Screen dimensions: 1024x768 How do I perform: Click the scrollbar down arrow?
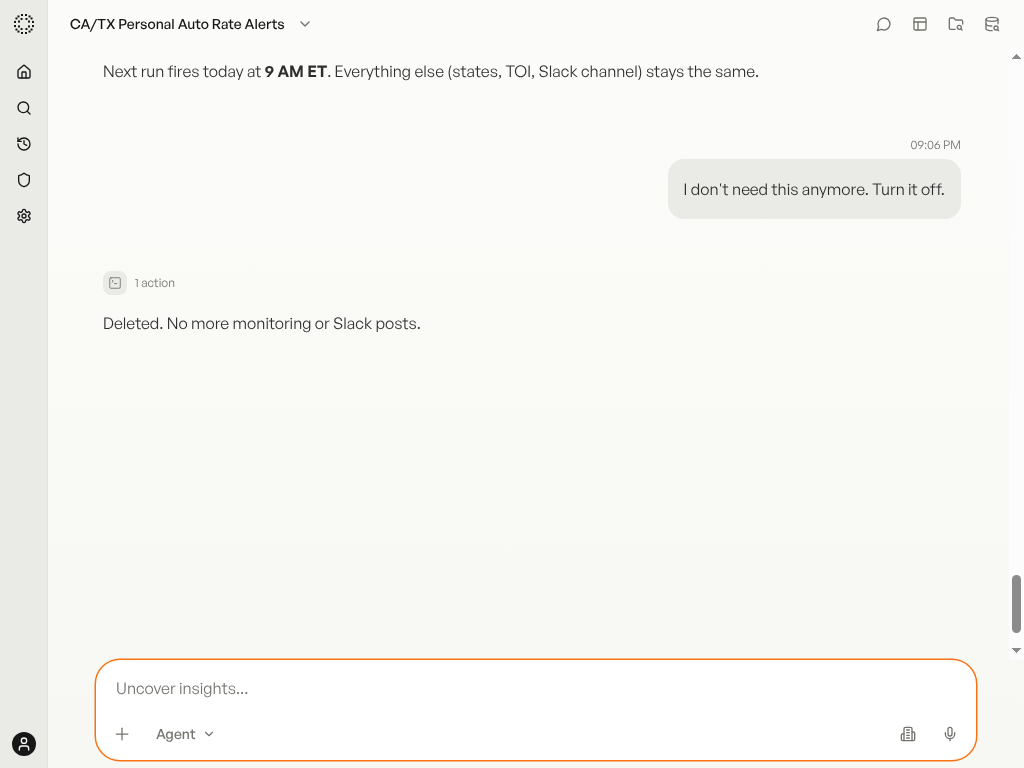point(1016,650)
